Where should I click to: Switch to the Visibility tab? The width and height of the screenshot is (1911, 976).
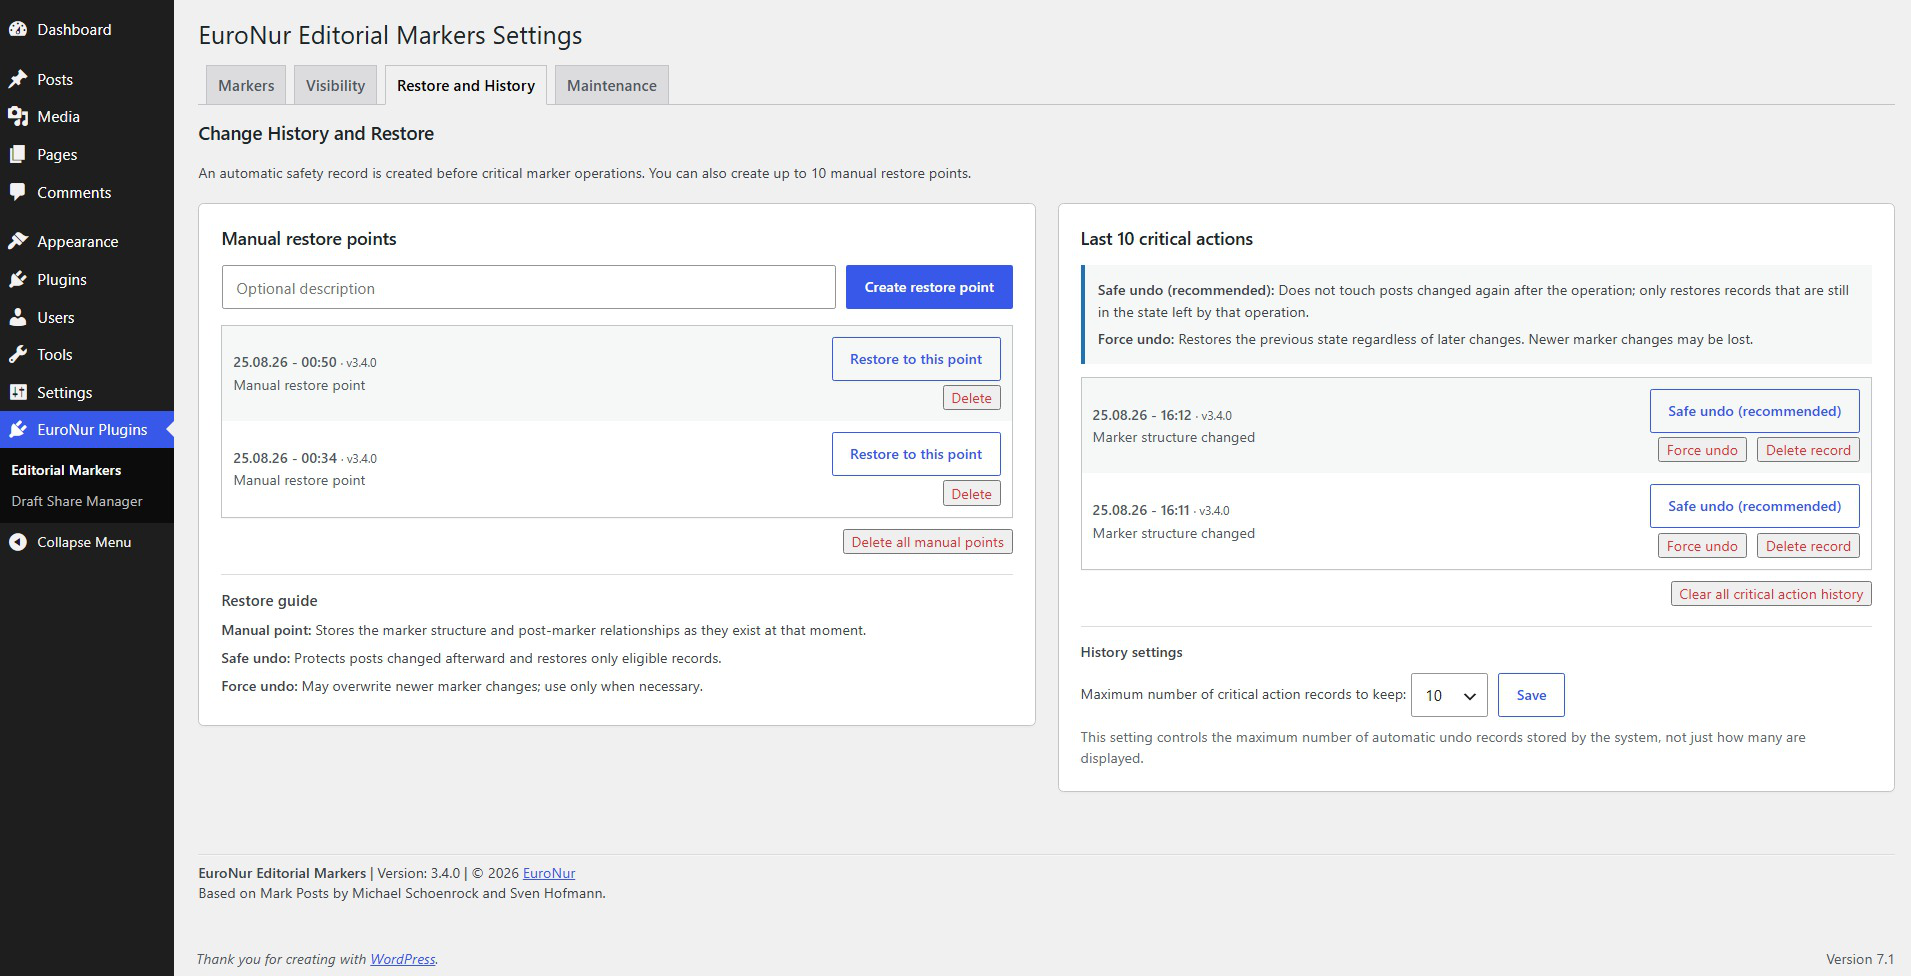point(335,85)
